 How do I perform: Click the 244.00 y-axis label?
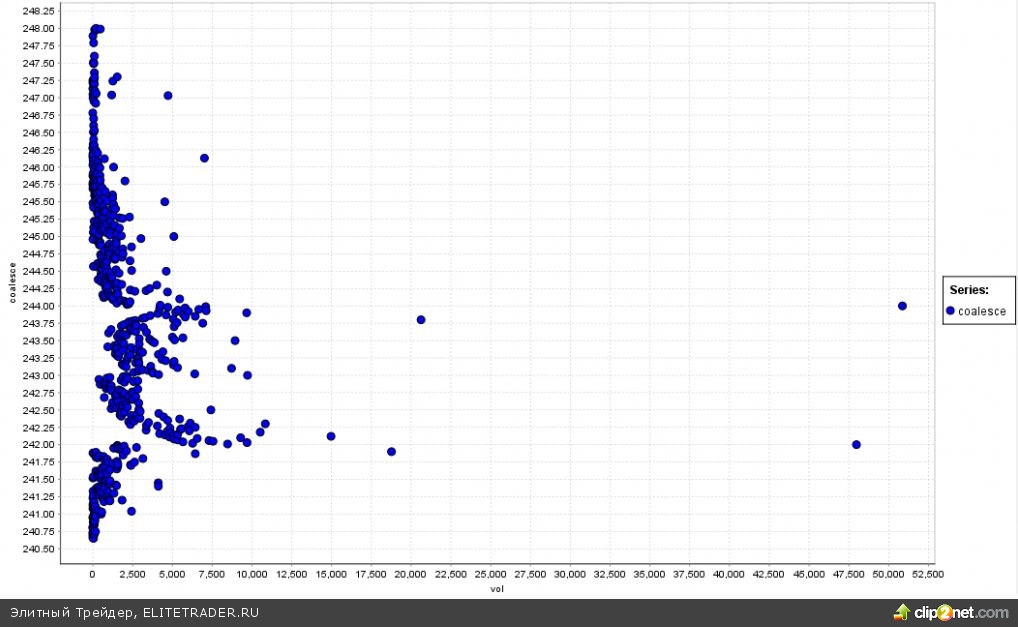point(38,306)
